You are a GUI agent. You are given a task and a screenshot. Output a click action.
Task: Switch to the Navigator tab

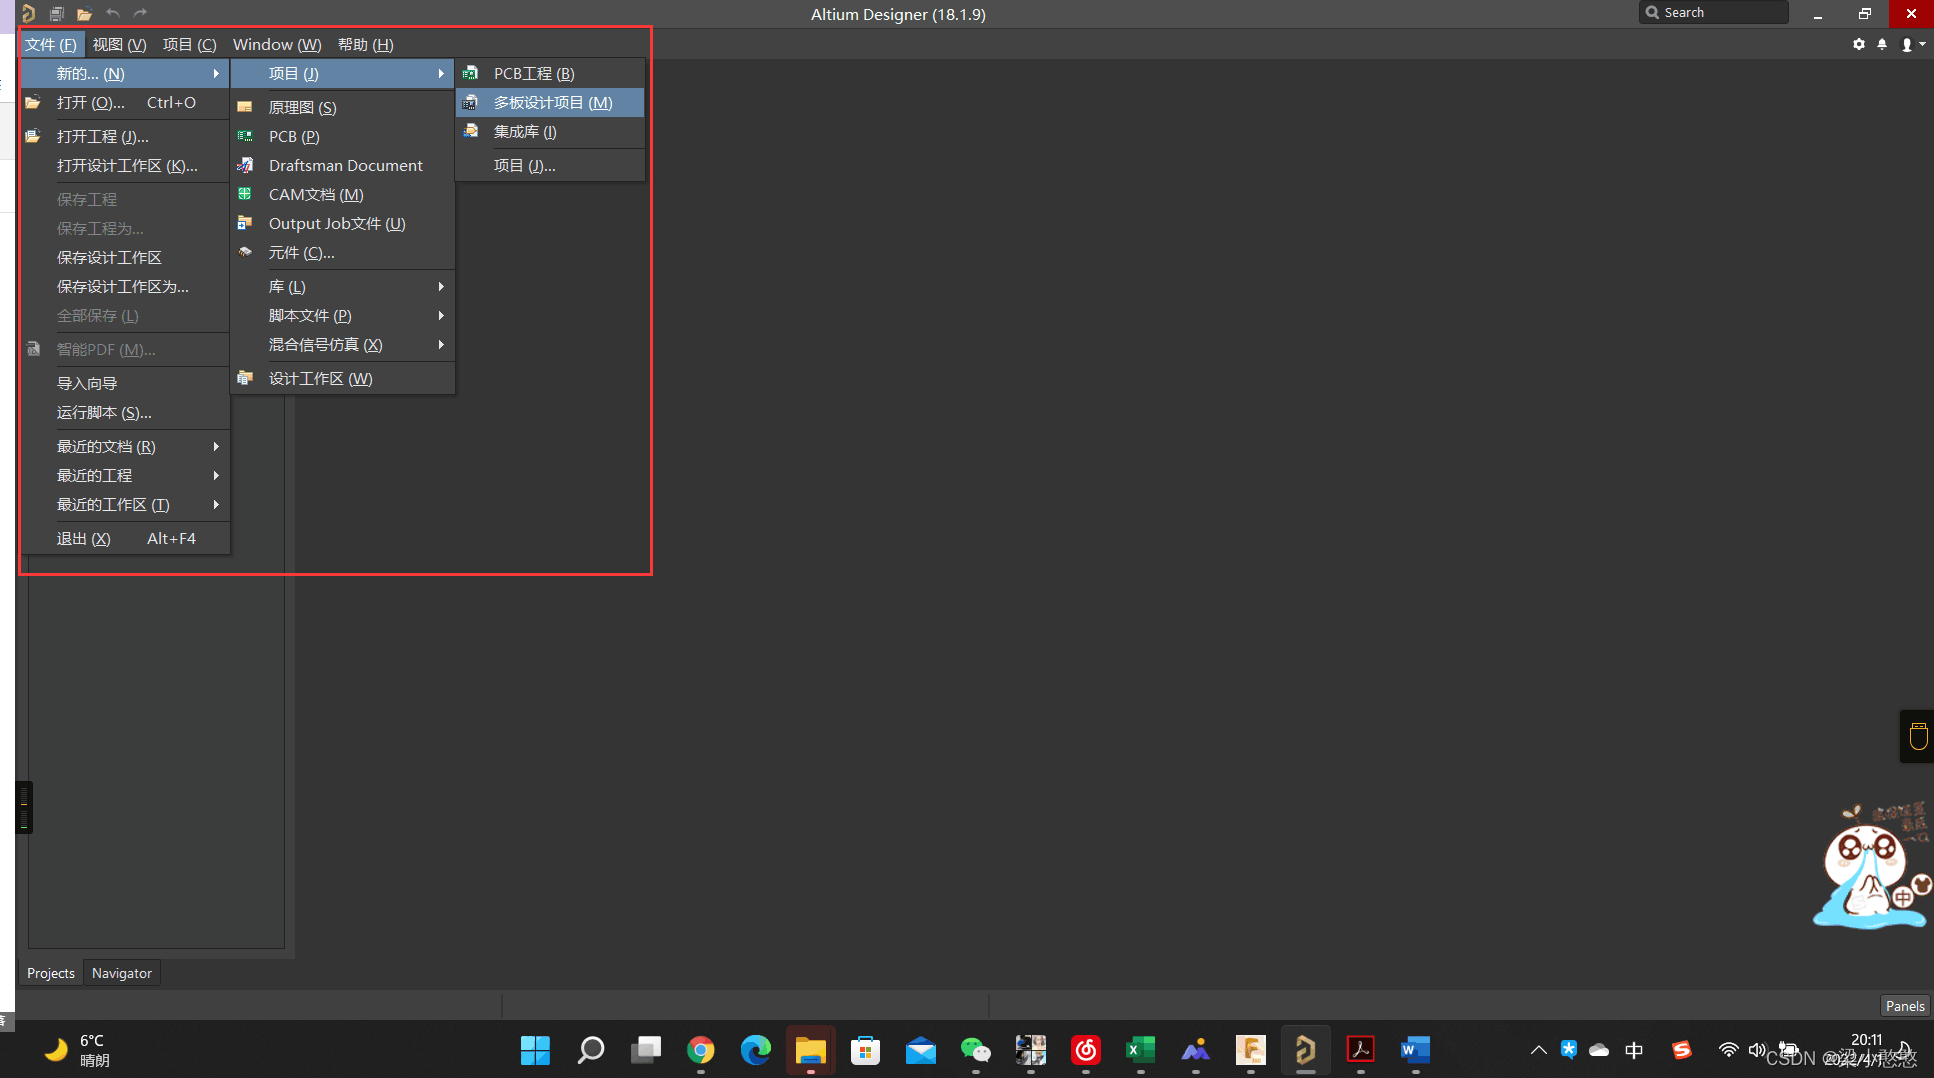click(122, 973)
